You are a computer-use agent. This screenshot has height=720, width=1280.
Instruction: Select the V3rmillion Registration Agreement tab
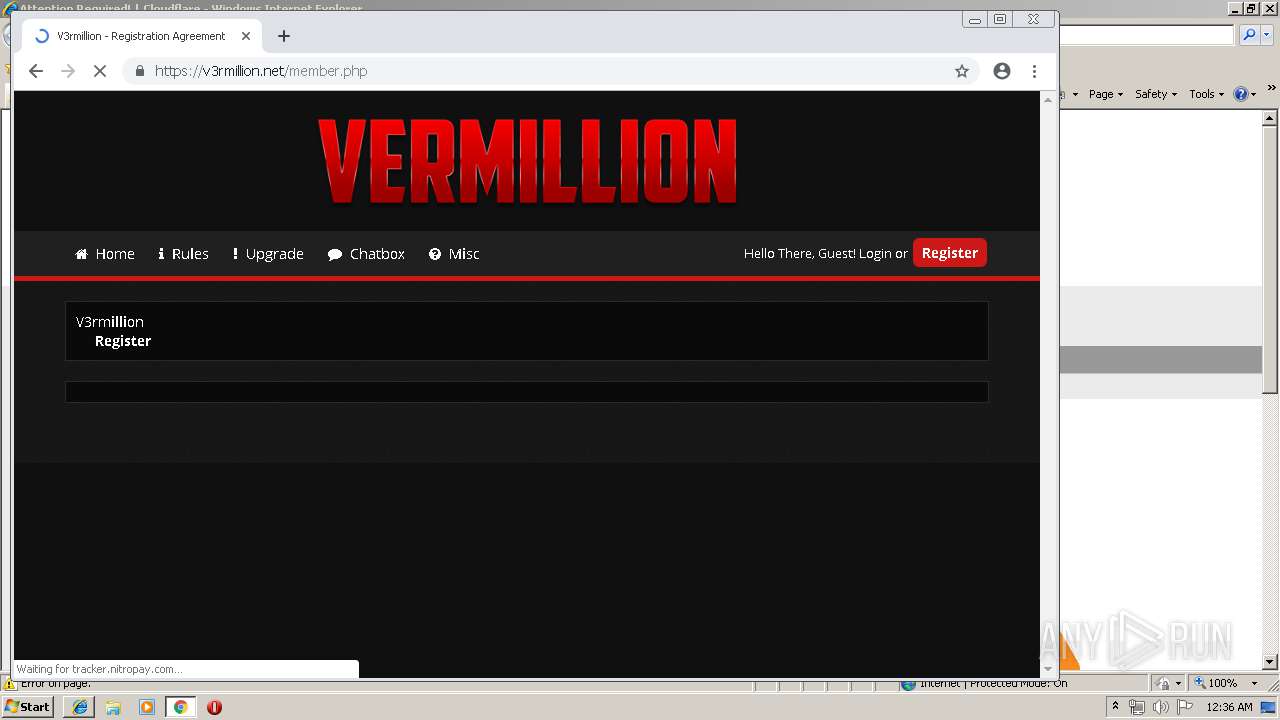pyautogui.click(x=142, y=36)
